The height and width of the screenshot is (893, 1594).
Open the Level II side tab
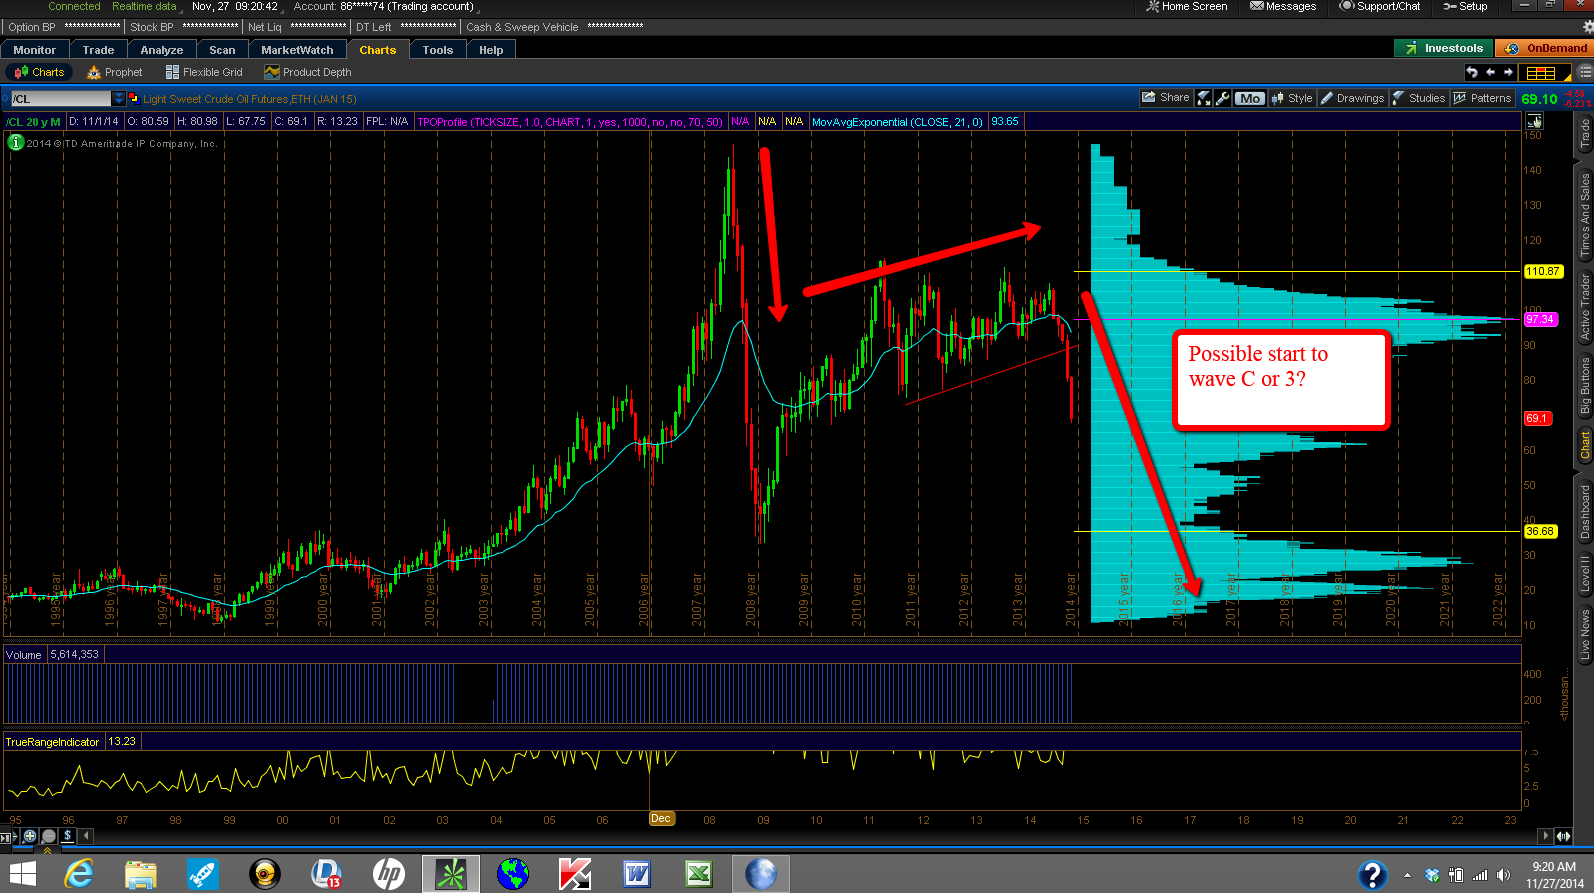1584,574
